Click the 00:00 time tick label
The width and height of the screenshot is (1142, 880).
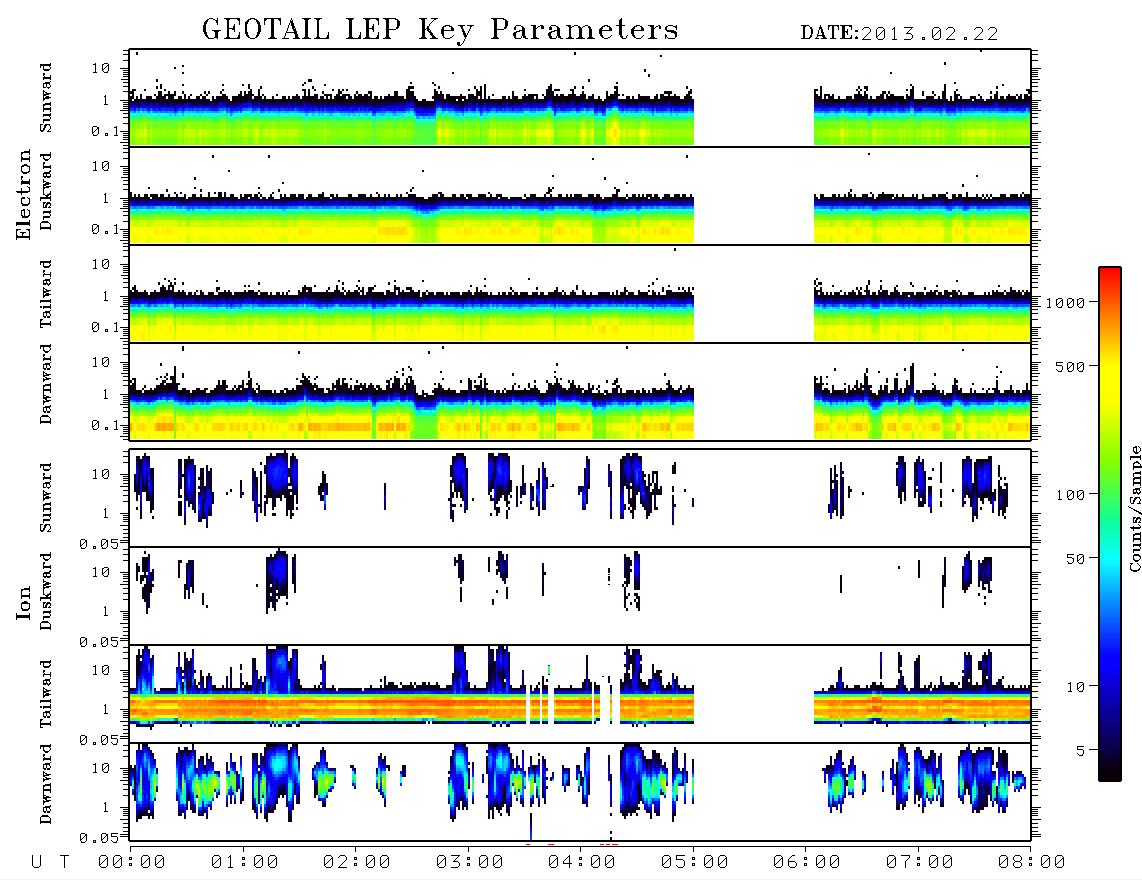[132, 862]
